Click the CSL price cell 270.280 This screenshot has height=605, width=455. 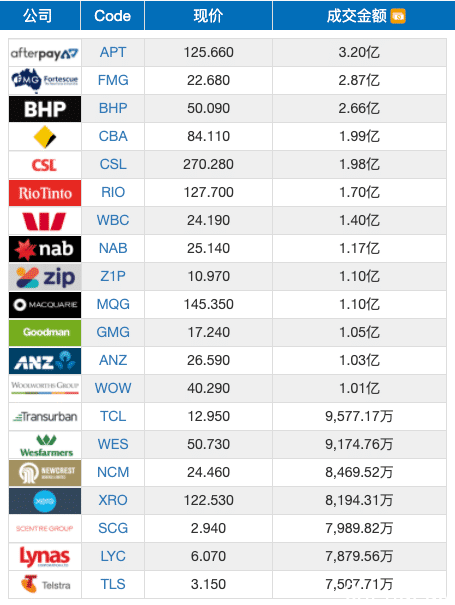pyautogui.click(x=208, y=164)
